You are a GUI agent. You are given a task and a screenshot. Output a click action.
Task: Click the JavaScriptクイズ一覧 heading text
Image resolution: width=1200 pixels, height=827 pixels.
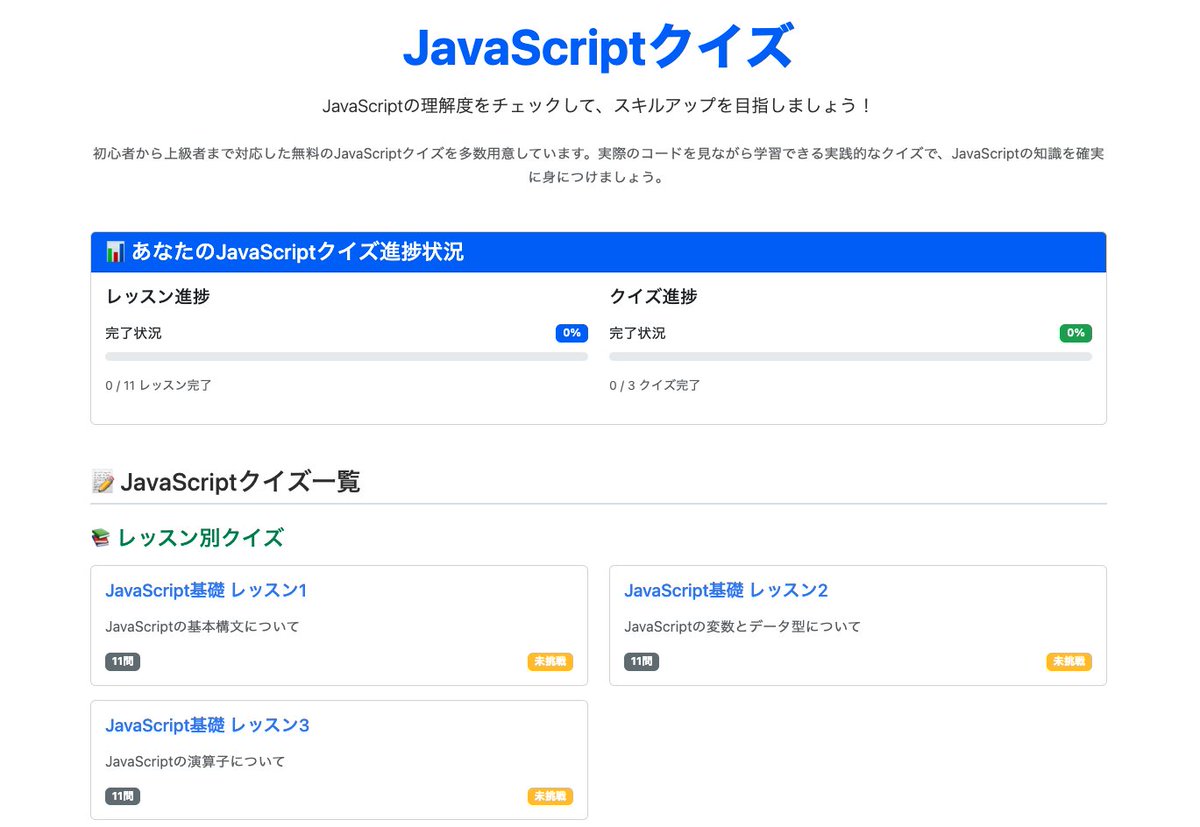[240, 483]
